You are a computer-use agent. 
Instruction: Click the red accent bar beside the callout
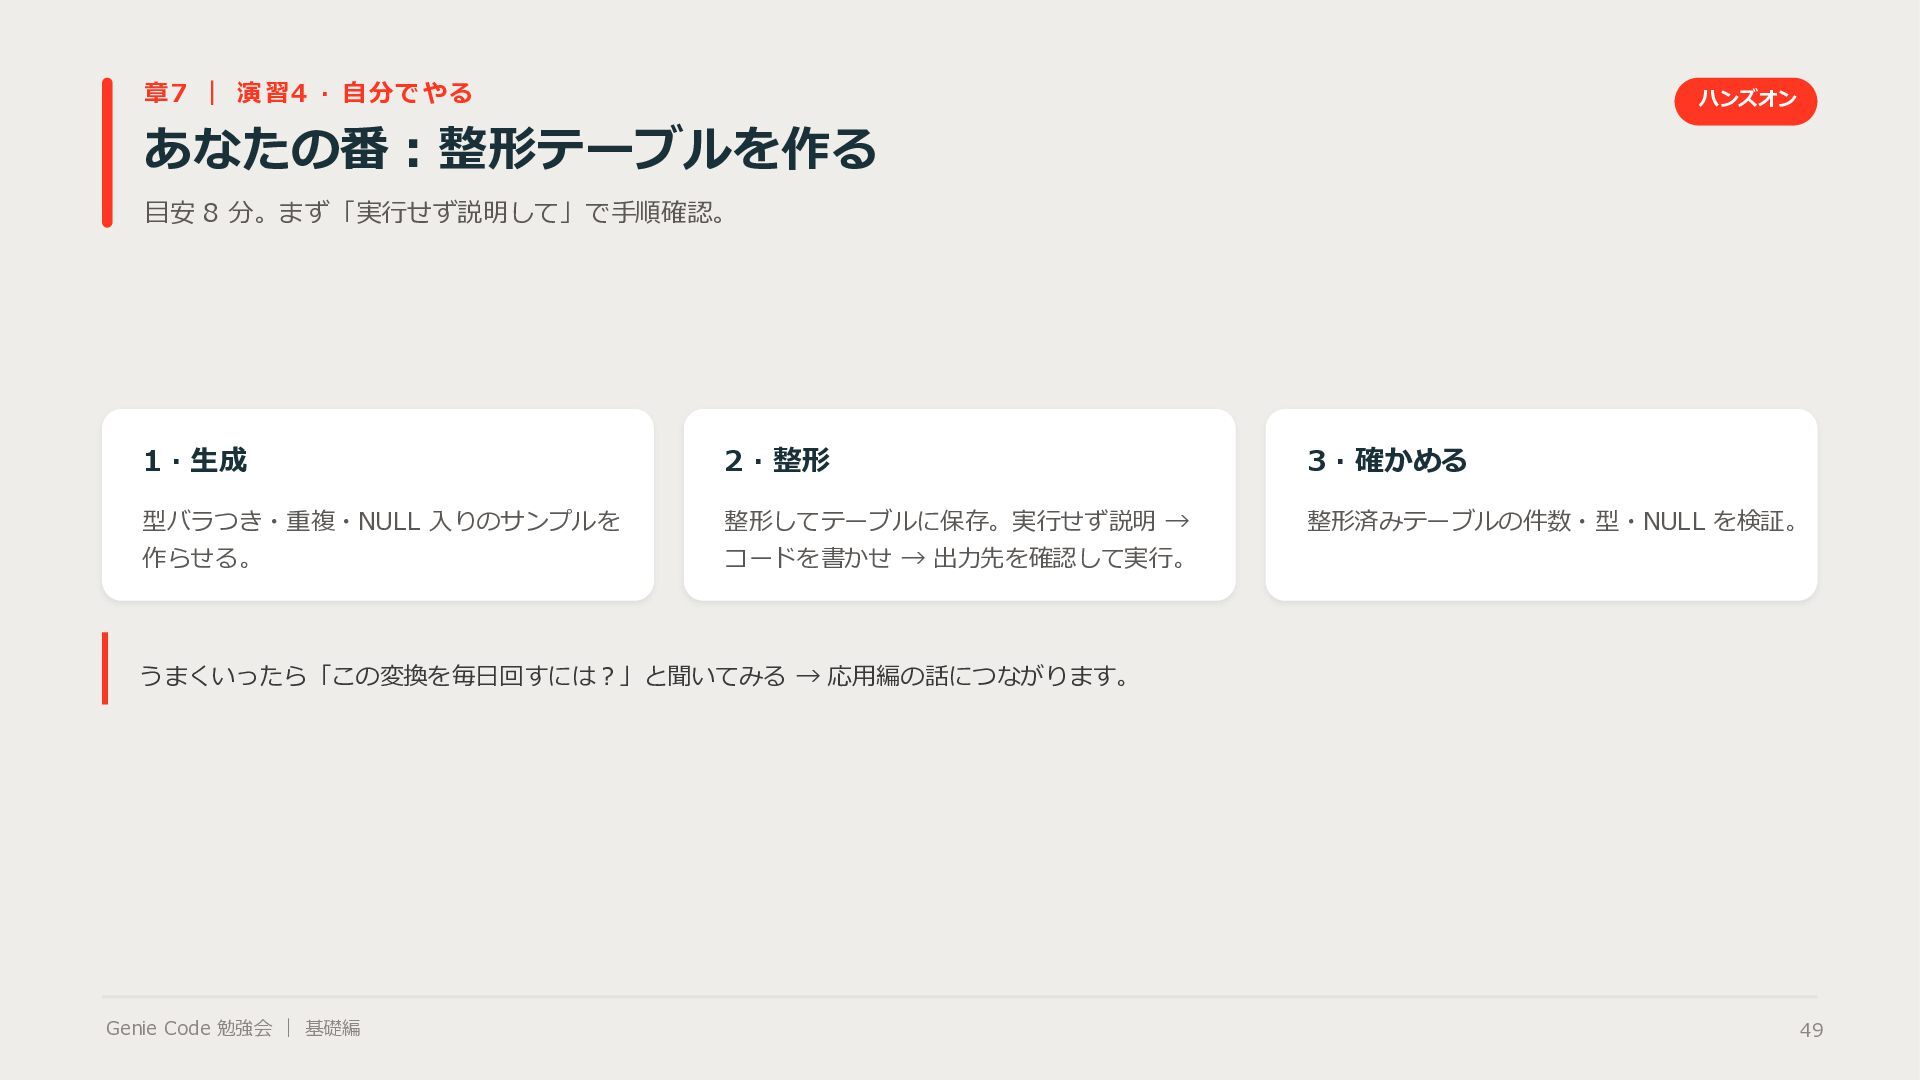[x=105, y=668]
